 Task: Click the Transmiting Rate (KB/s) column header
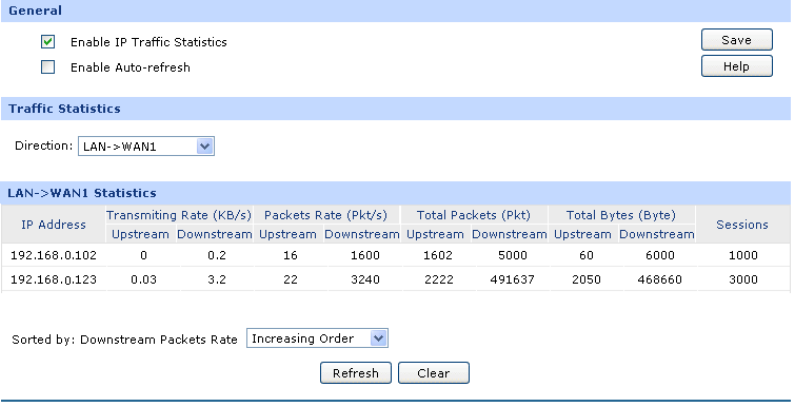tap(179, 215)
